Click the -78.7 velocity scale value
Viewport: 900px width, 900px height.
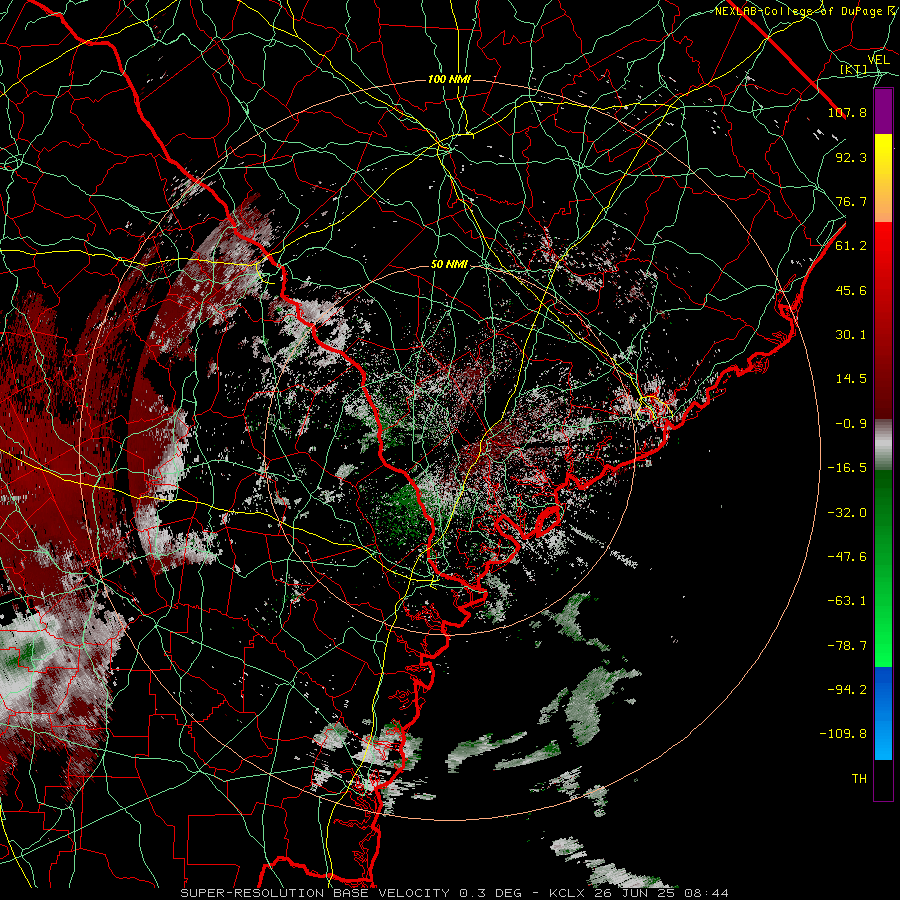[847, 646]
